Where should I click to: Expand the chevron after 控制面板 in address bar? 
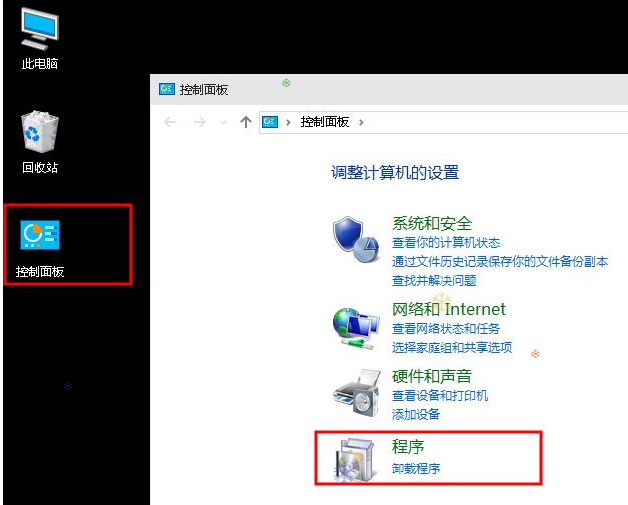pyautogui.click(x=361, y=122)
